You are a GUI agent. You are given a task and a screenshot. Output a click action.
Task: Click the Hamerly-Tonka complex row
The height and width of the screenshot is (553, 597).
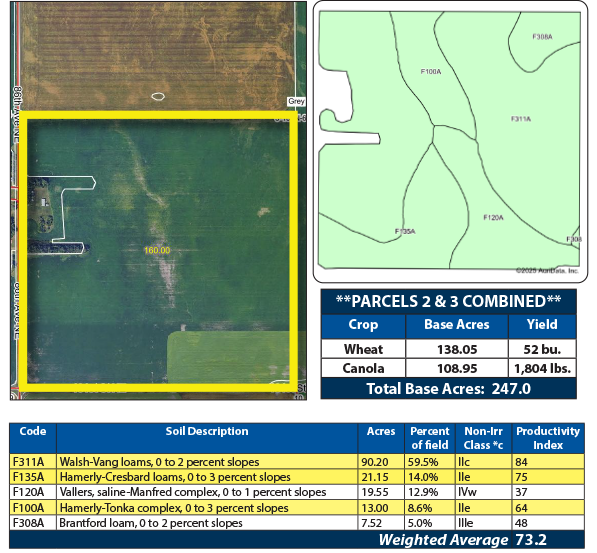coord(297,508)
